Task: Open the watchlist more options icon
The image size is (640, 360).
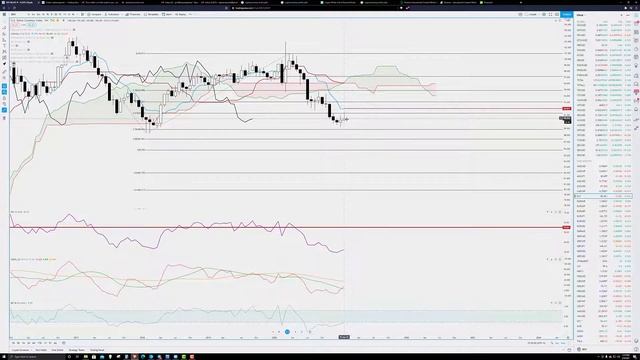Action: tap(628, 15)
